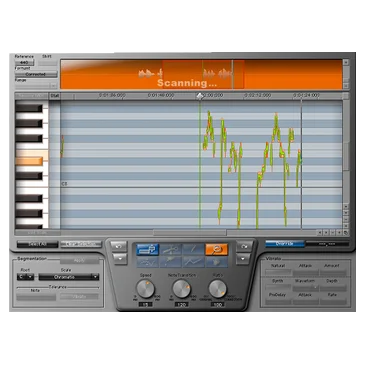The height and width of the screenshot is (365, 365).
Task: Open the Range dropdown arrow
Action: click(54, 86)
